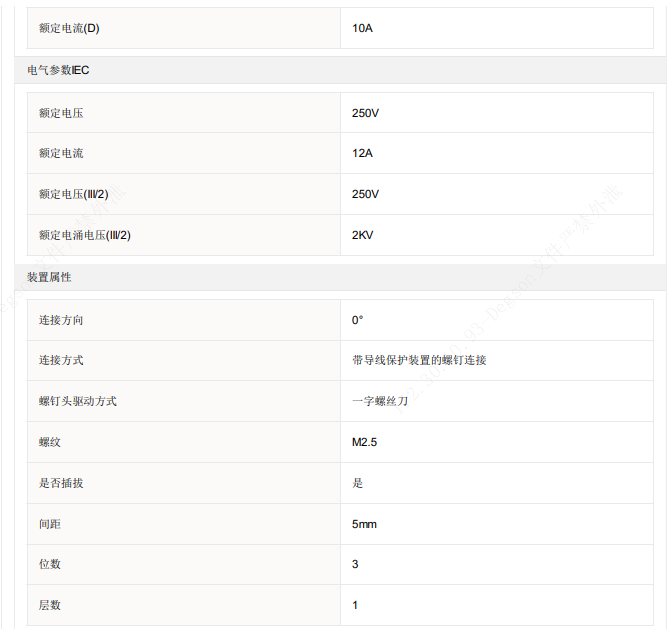Click the 层数 row label
The height and width of the screenshot is (629, 667).
pyautogui.click(x=50, y=605)
